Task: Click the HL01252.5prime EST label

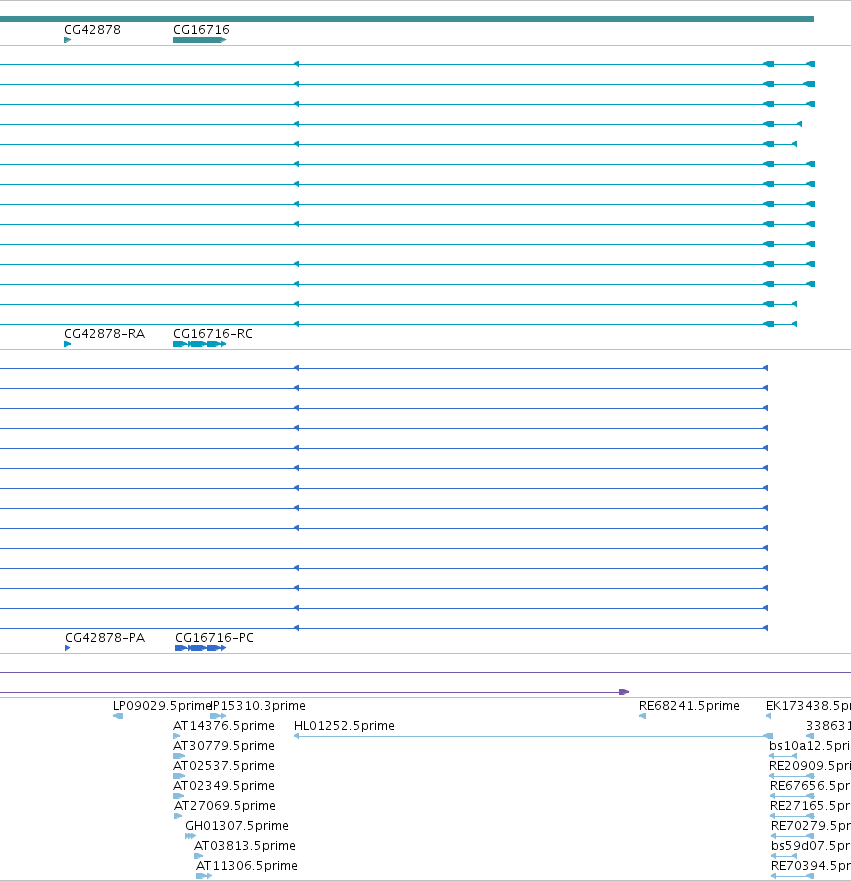Action: pyautogui.click(x=344, y=726)
